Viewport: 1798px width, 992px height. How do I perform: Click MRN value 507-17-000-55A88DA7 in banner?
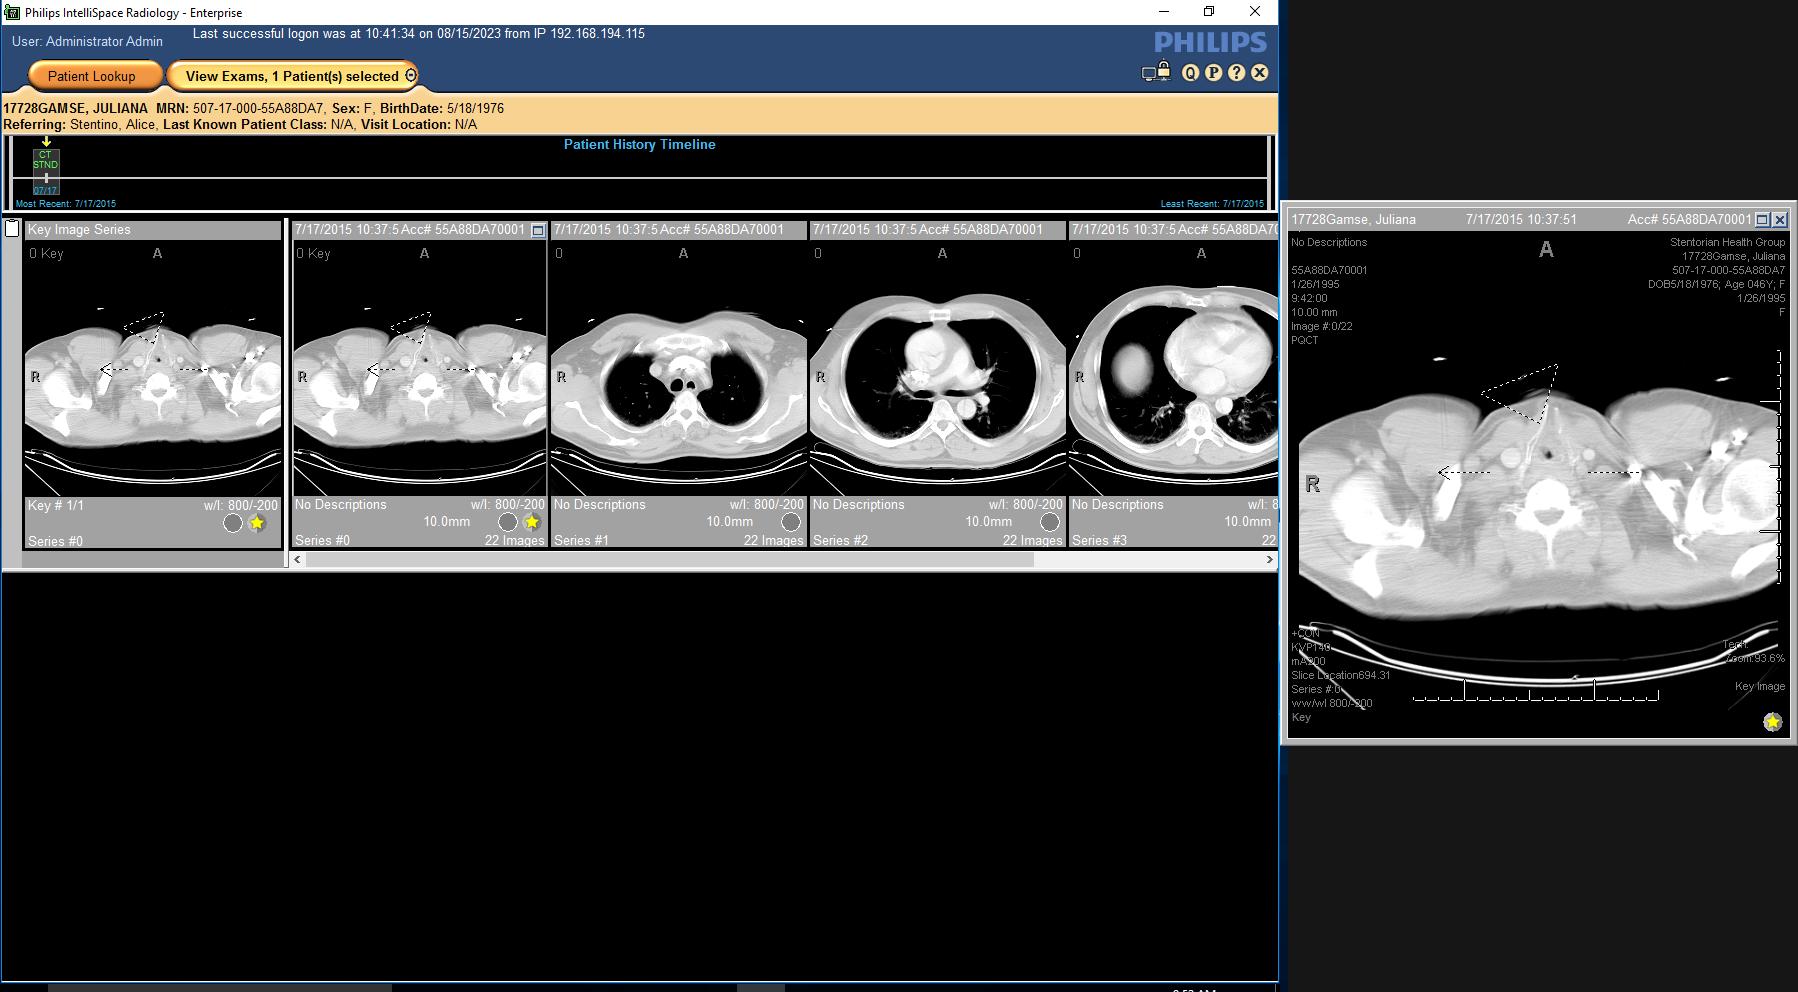258,108
